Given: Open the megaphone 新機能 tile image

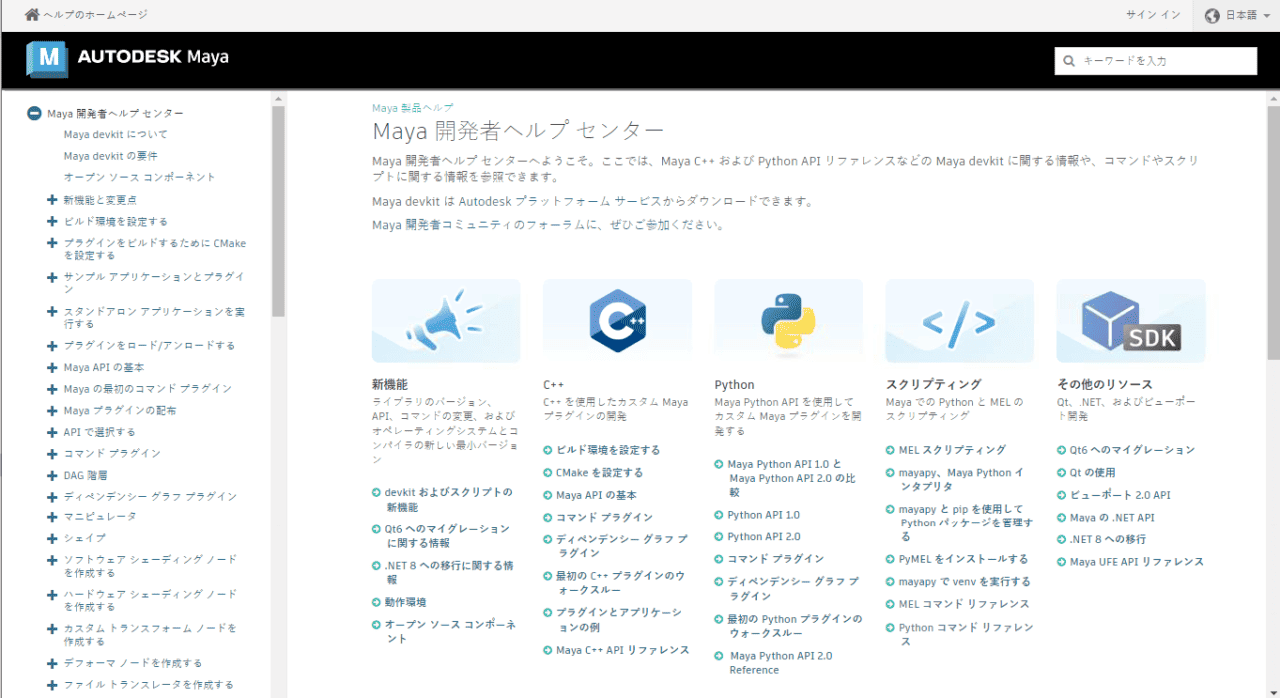Looking at the screenshot, I should pos(446,320).
